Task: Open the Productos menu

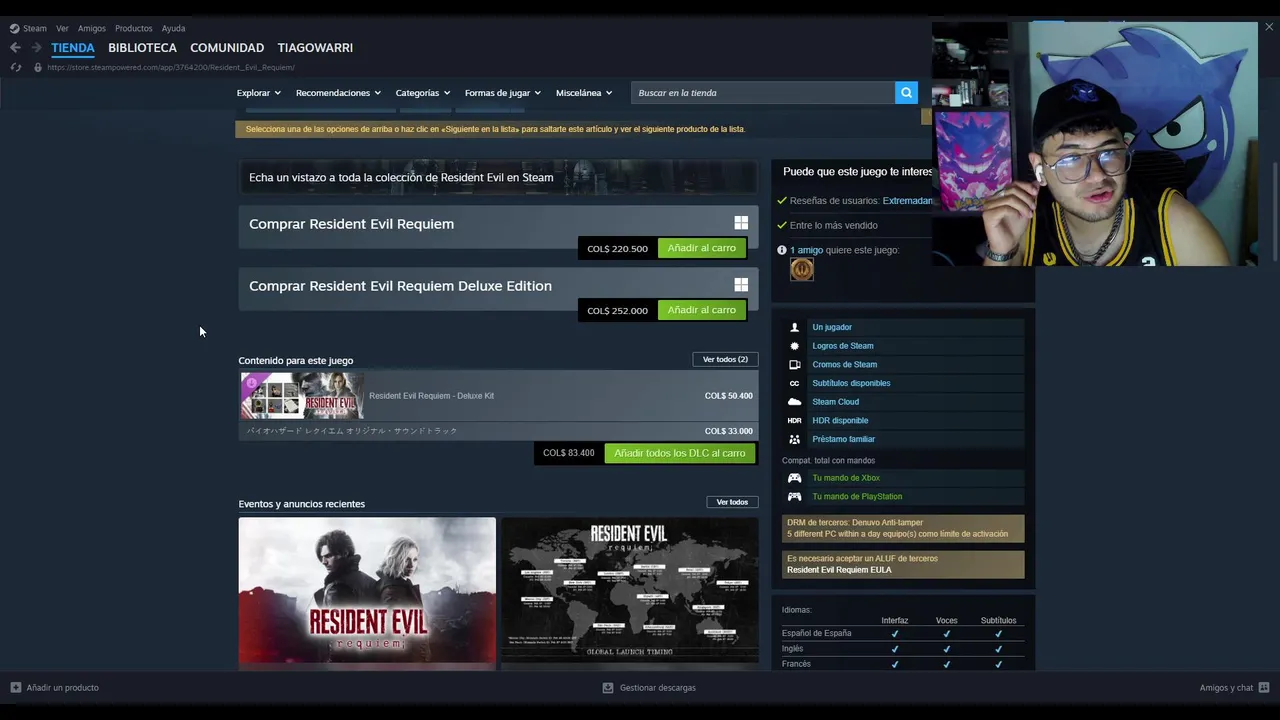Action: pyautogui.click(x=133, y=28)
